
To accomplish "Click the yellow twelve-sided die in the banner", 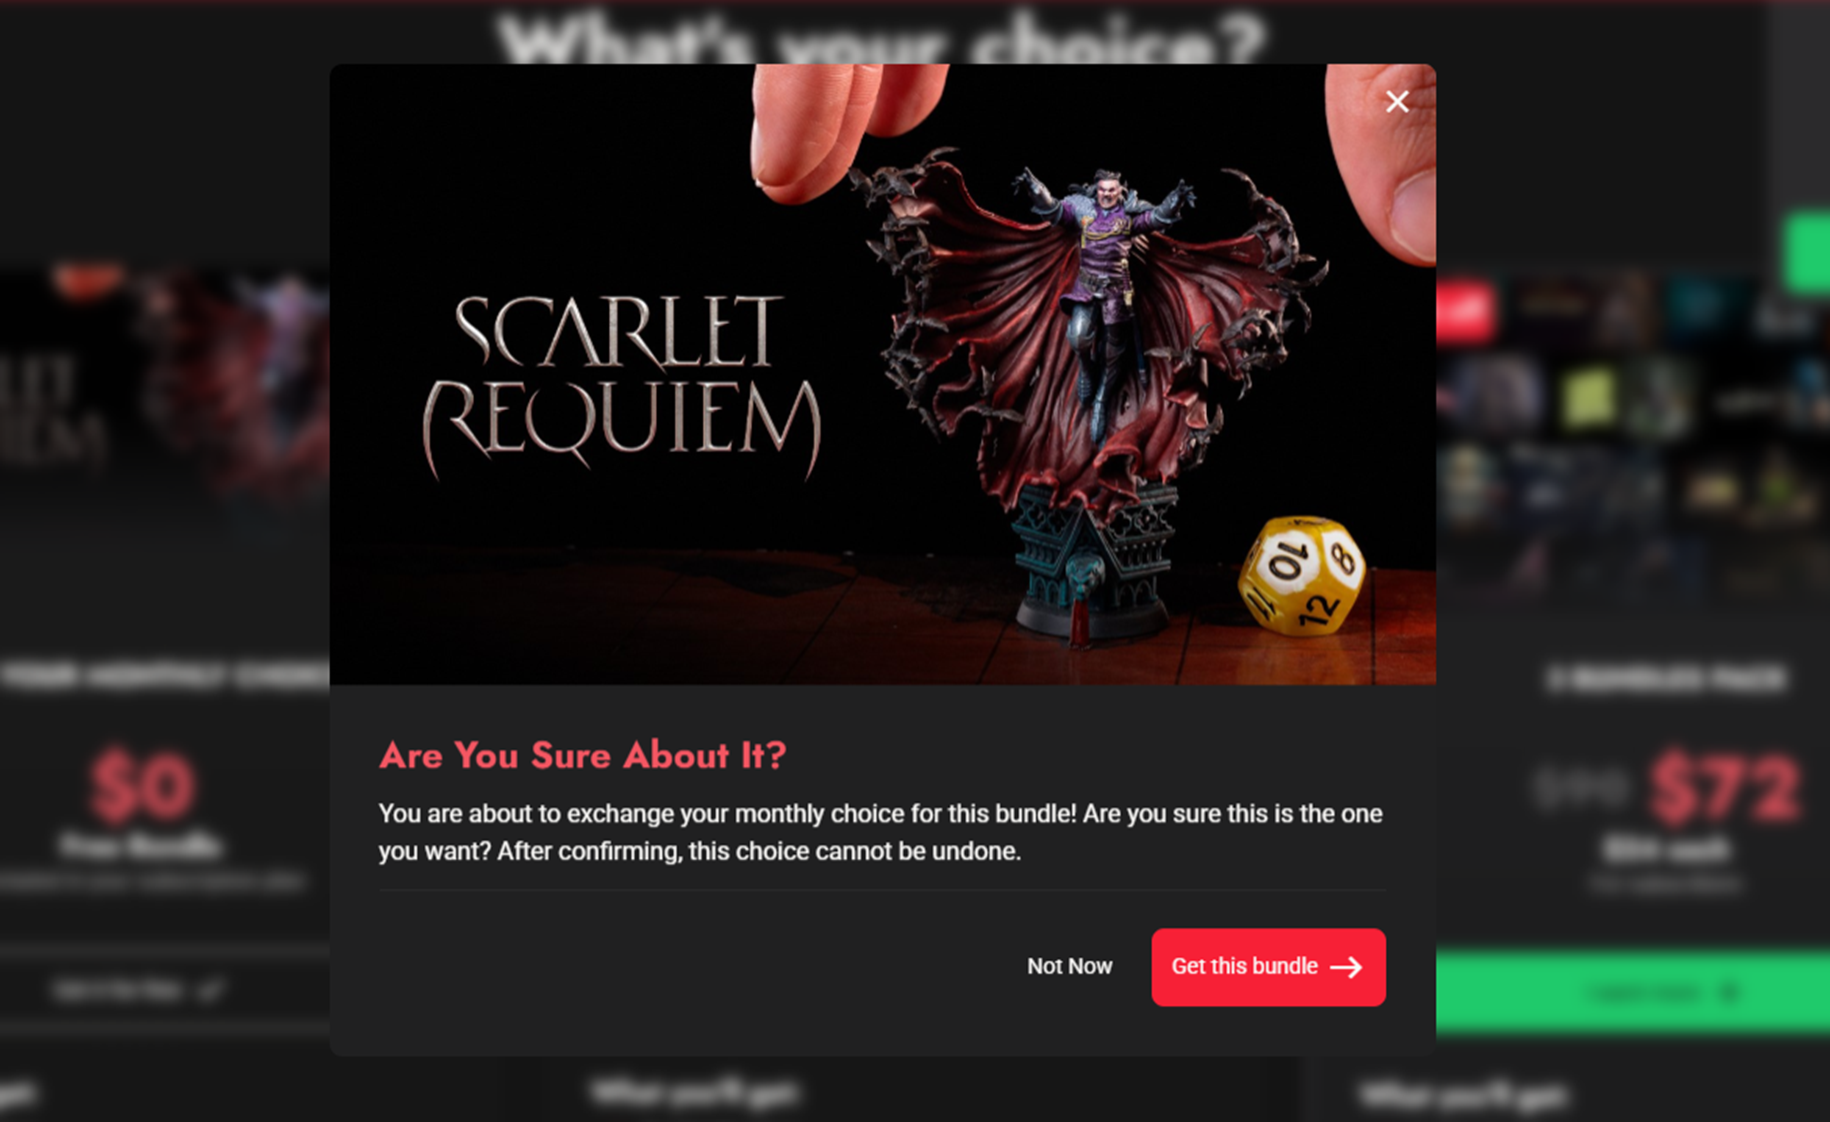I will click(1302, 575).
